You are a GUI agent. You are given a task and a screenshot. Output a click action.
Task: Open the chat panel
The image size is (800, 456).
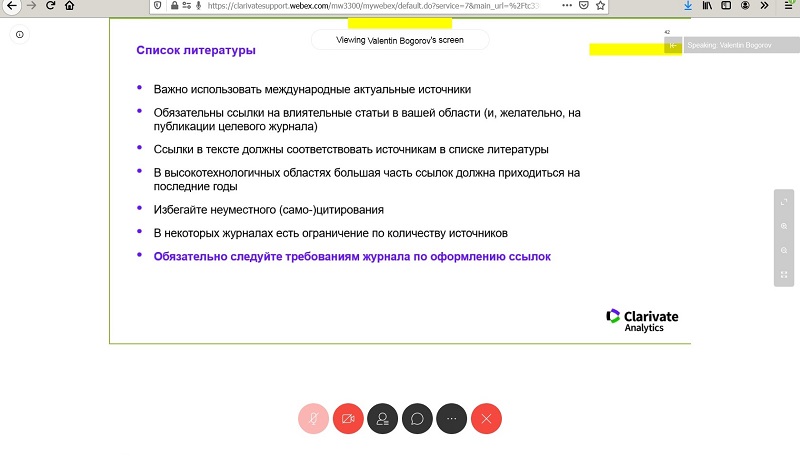click(417, 419)
